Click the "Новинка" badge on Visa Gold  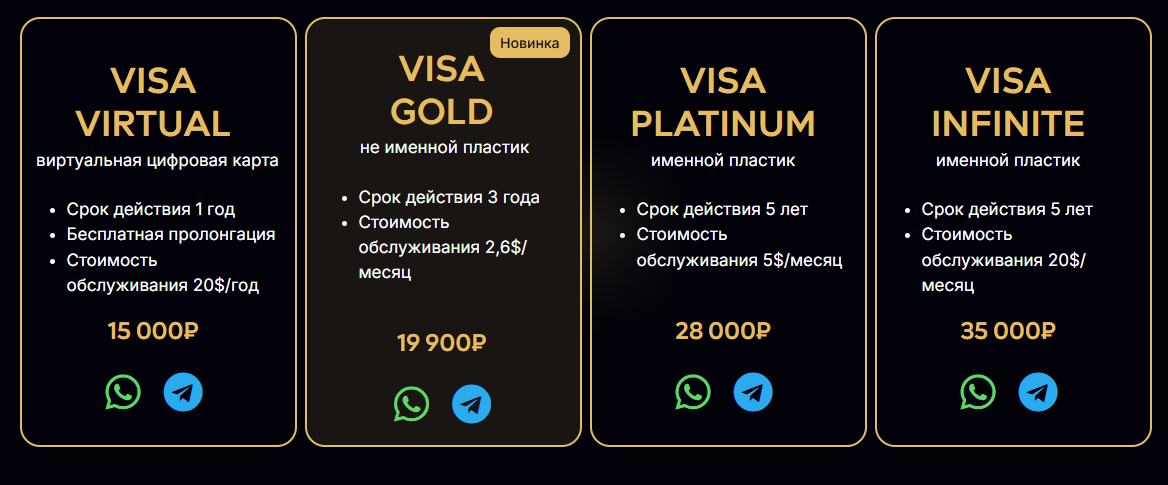(x=529, y=43)
